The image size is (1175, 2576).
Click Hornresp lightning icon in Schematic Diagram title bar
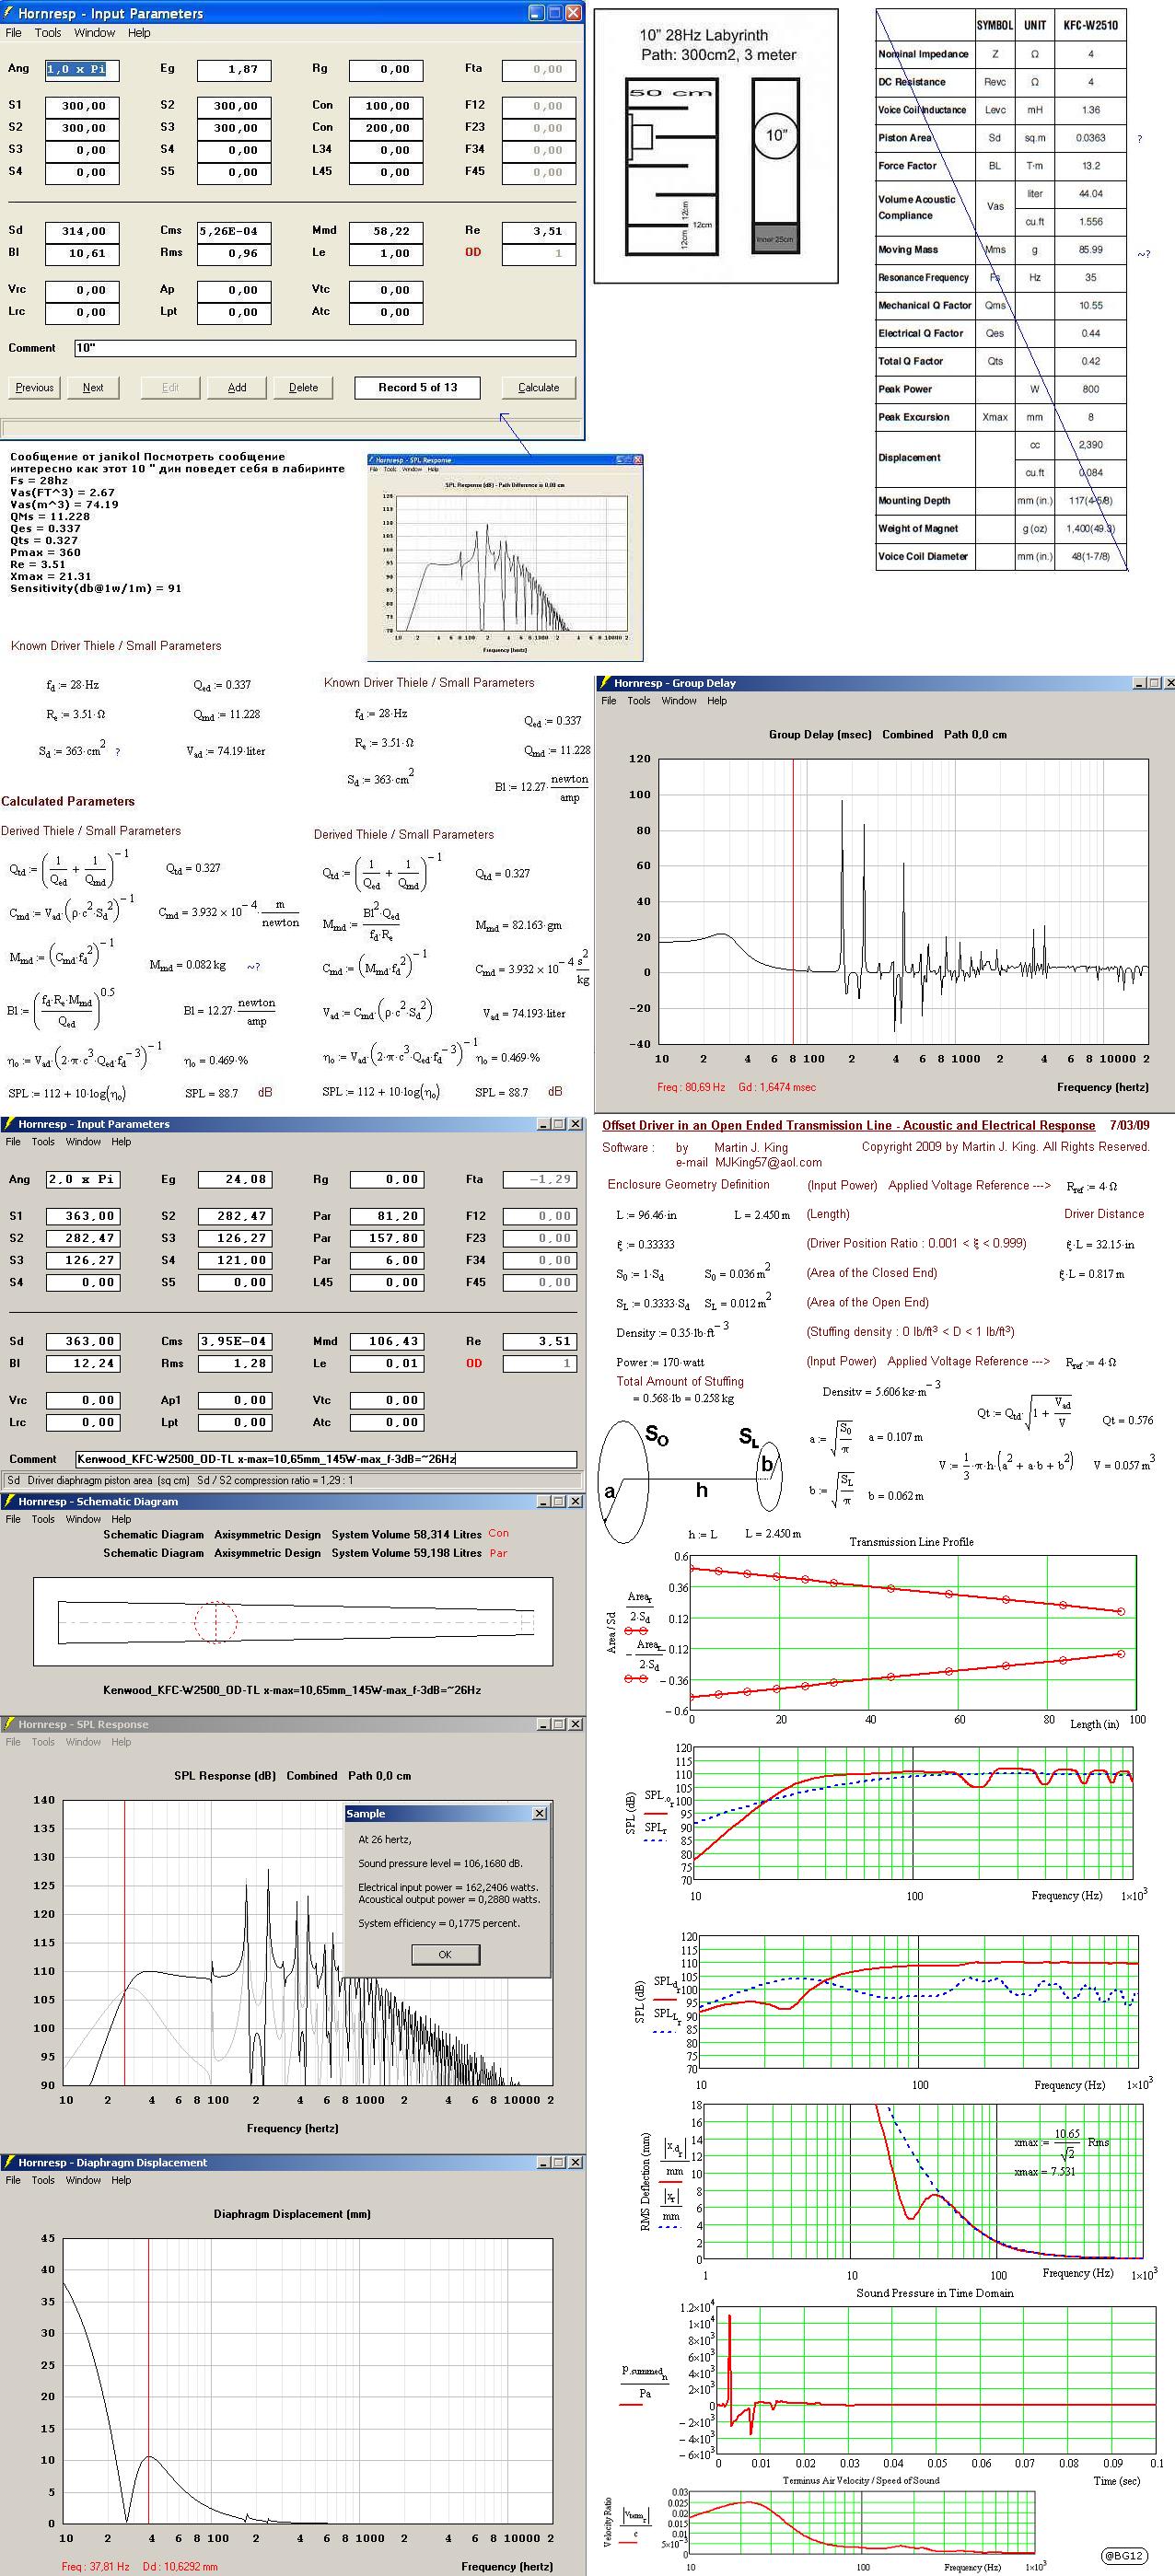(x=9, y=1501)
